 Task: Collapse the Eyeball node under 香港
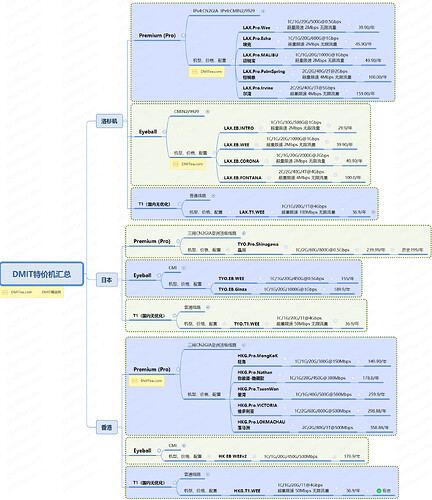tap(159, 451)
